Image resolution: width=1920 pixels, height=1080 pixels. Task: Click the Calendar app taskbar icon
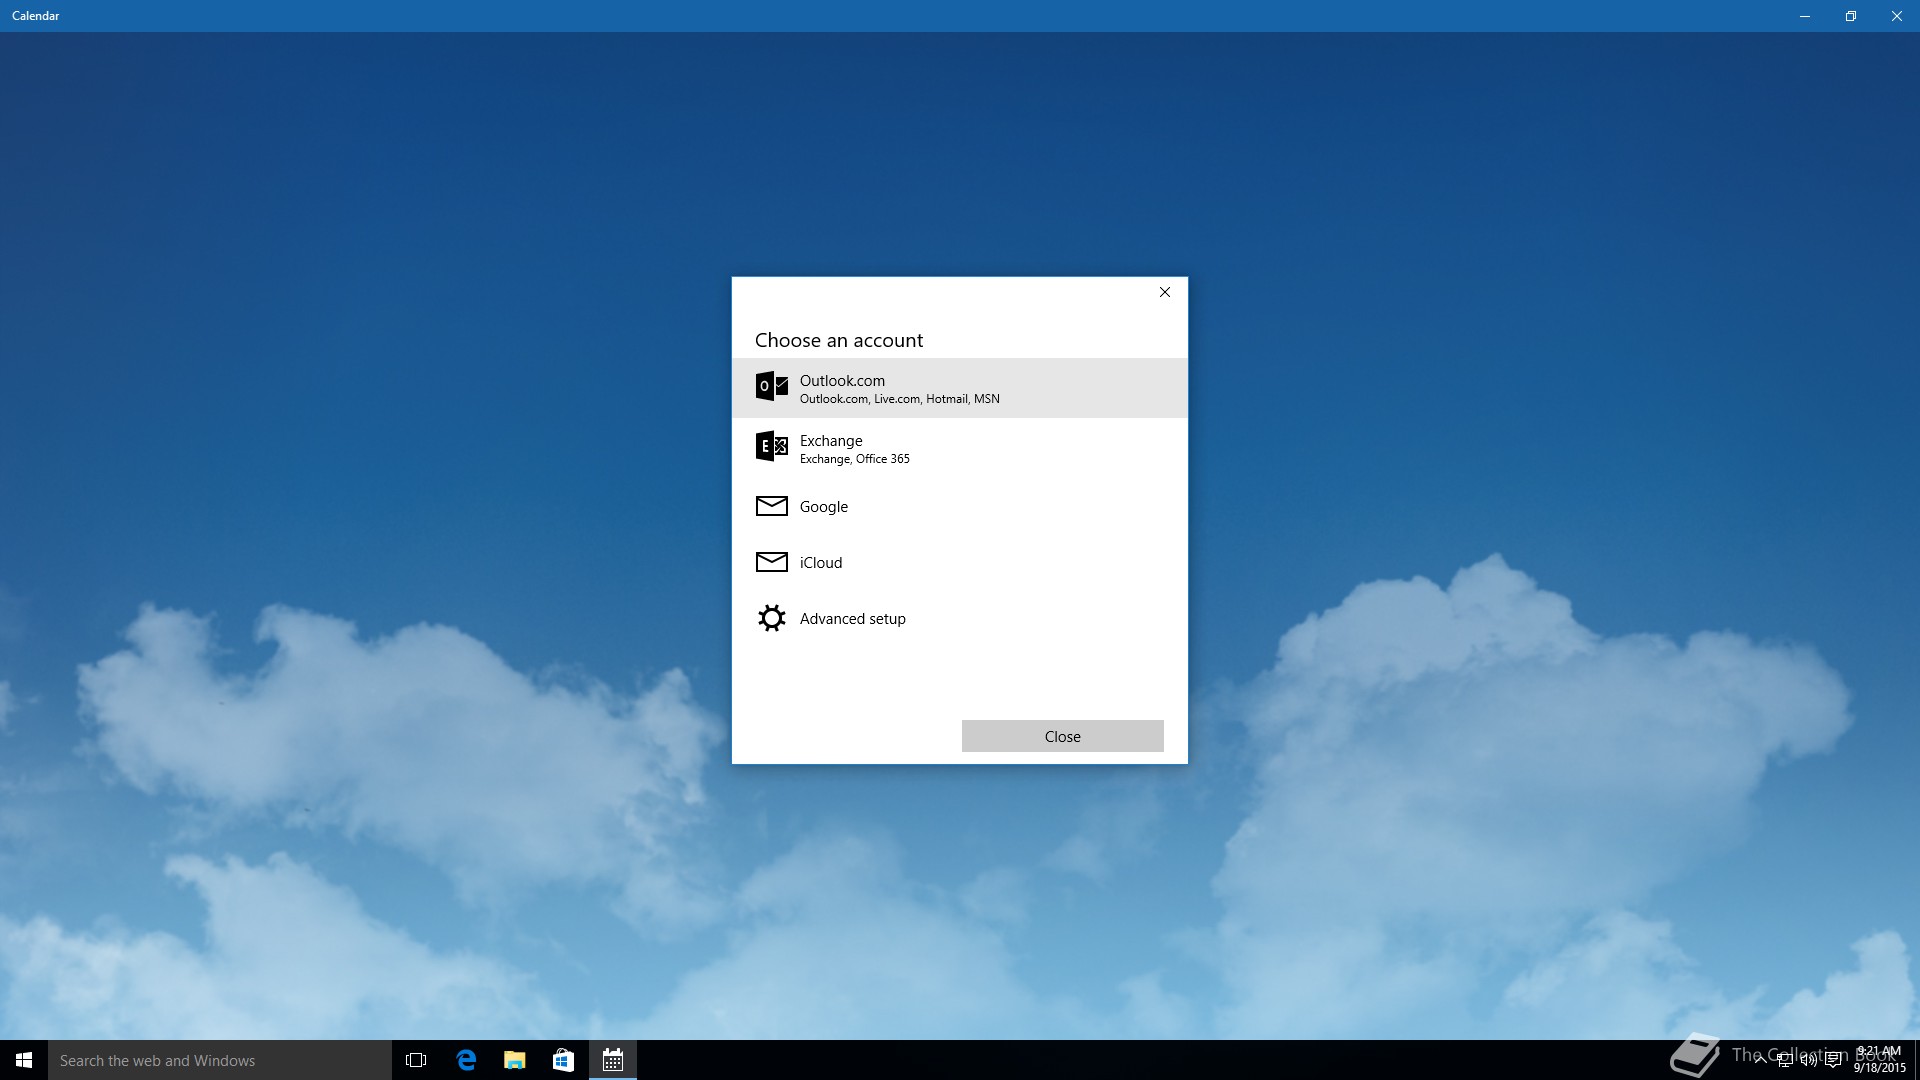[613, 1060]
